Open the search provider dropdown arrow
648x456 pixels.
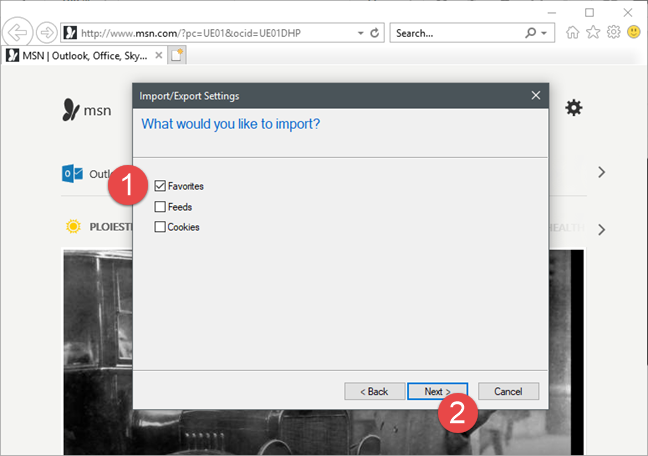click(544, 33)
